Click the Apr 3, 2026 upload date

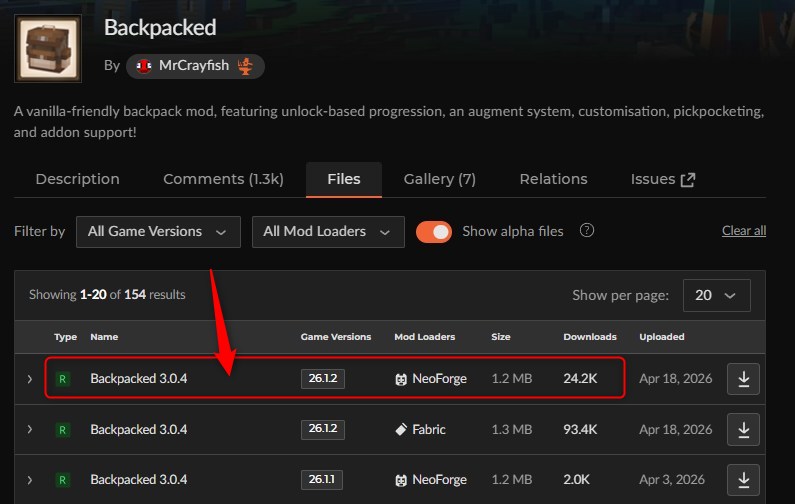pos(672,480)
